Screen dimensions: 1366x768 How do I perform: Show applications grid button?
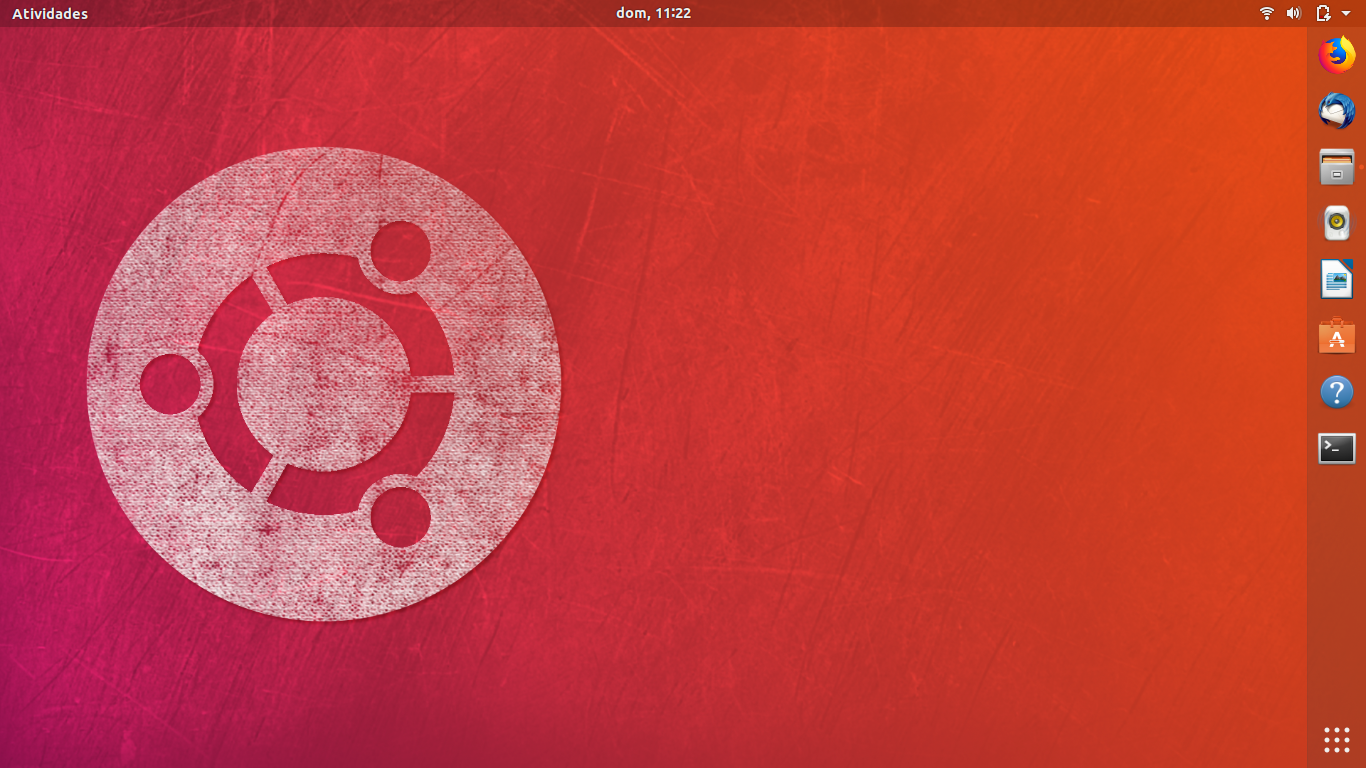[x=1337, y=740]
